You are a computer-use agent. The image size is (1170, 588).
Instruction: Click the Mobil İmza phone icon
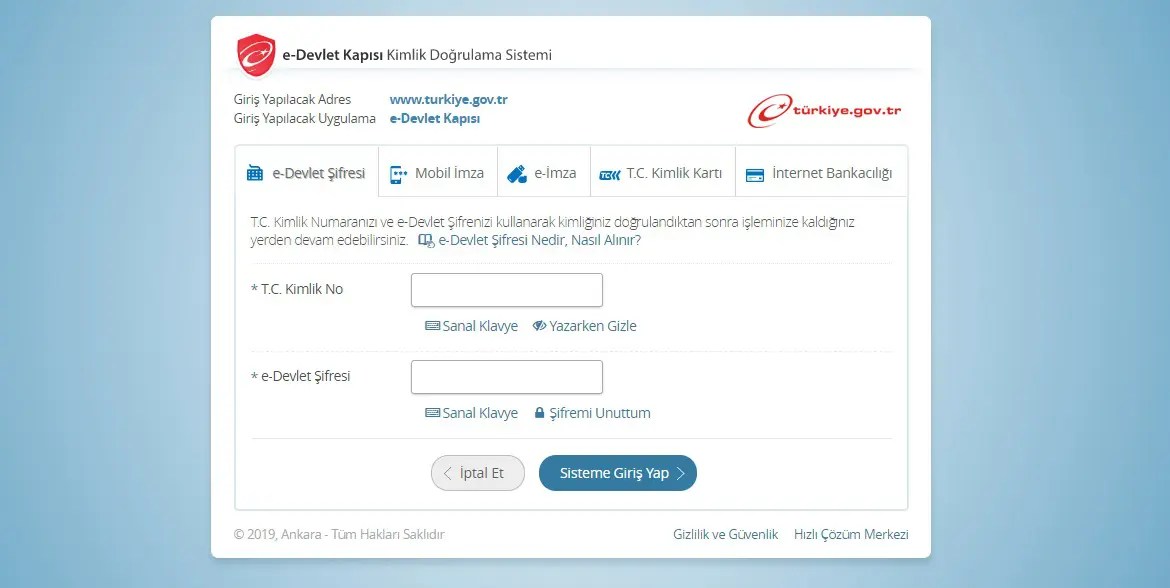tap(398, 174)
